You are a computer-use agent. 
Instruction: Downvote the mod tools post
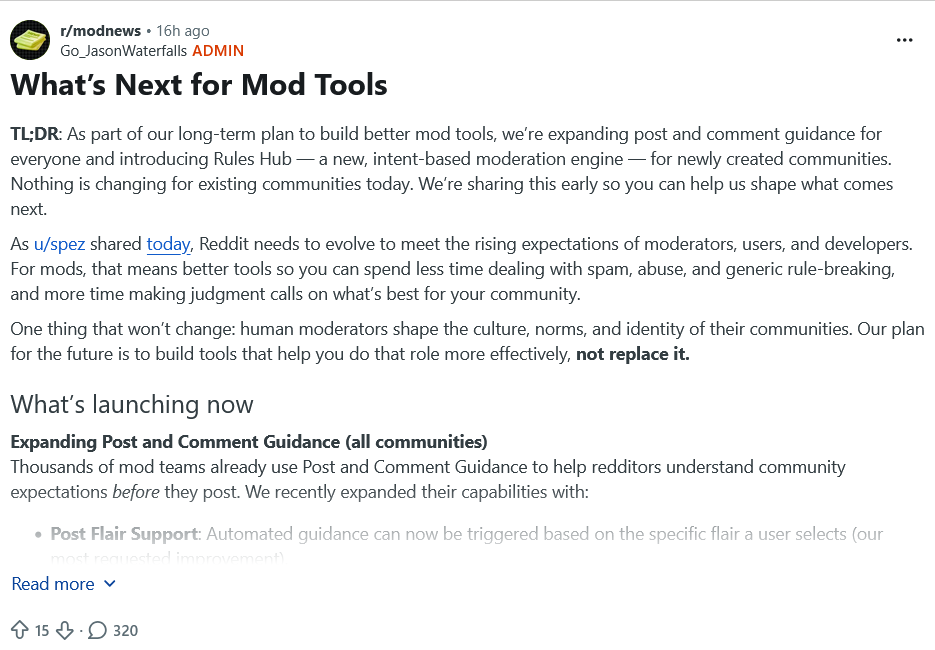pyautogui.click(x=64, y=630)
